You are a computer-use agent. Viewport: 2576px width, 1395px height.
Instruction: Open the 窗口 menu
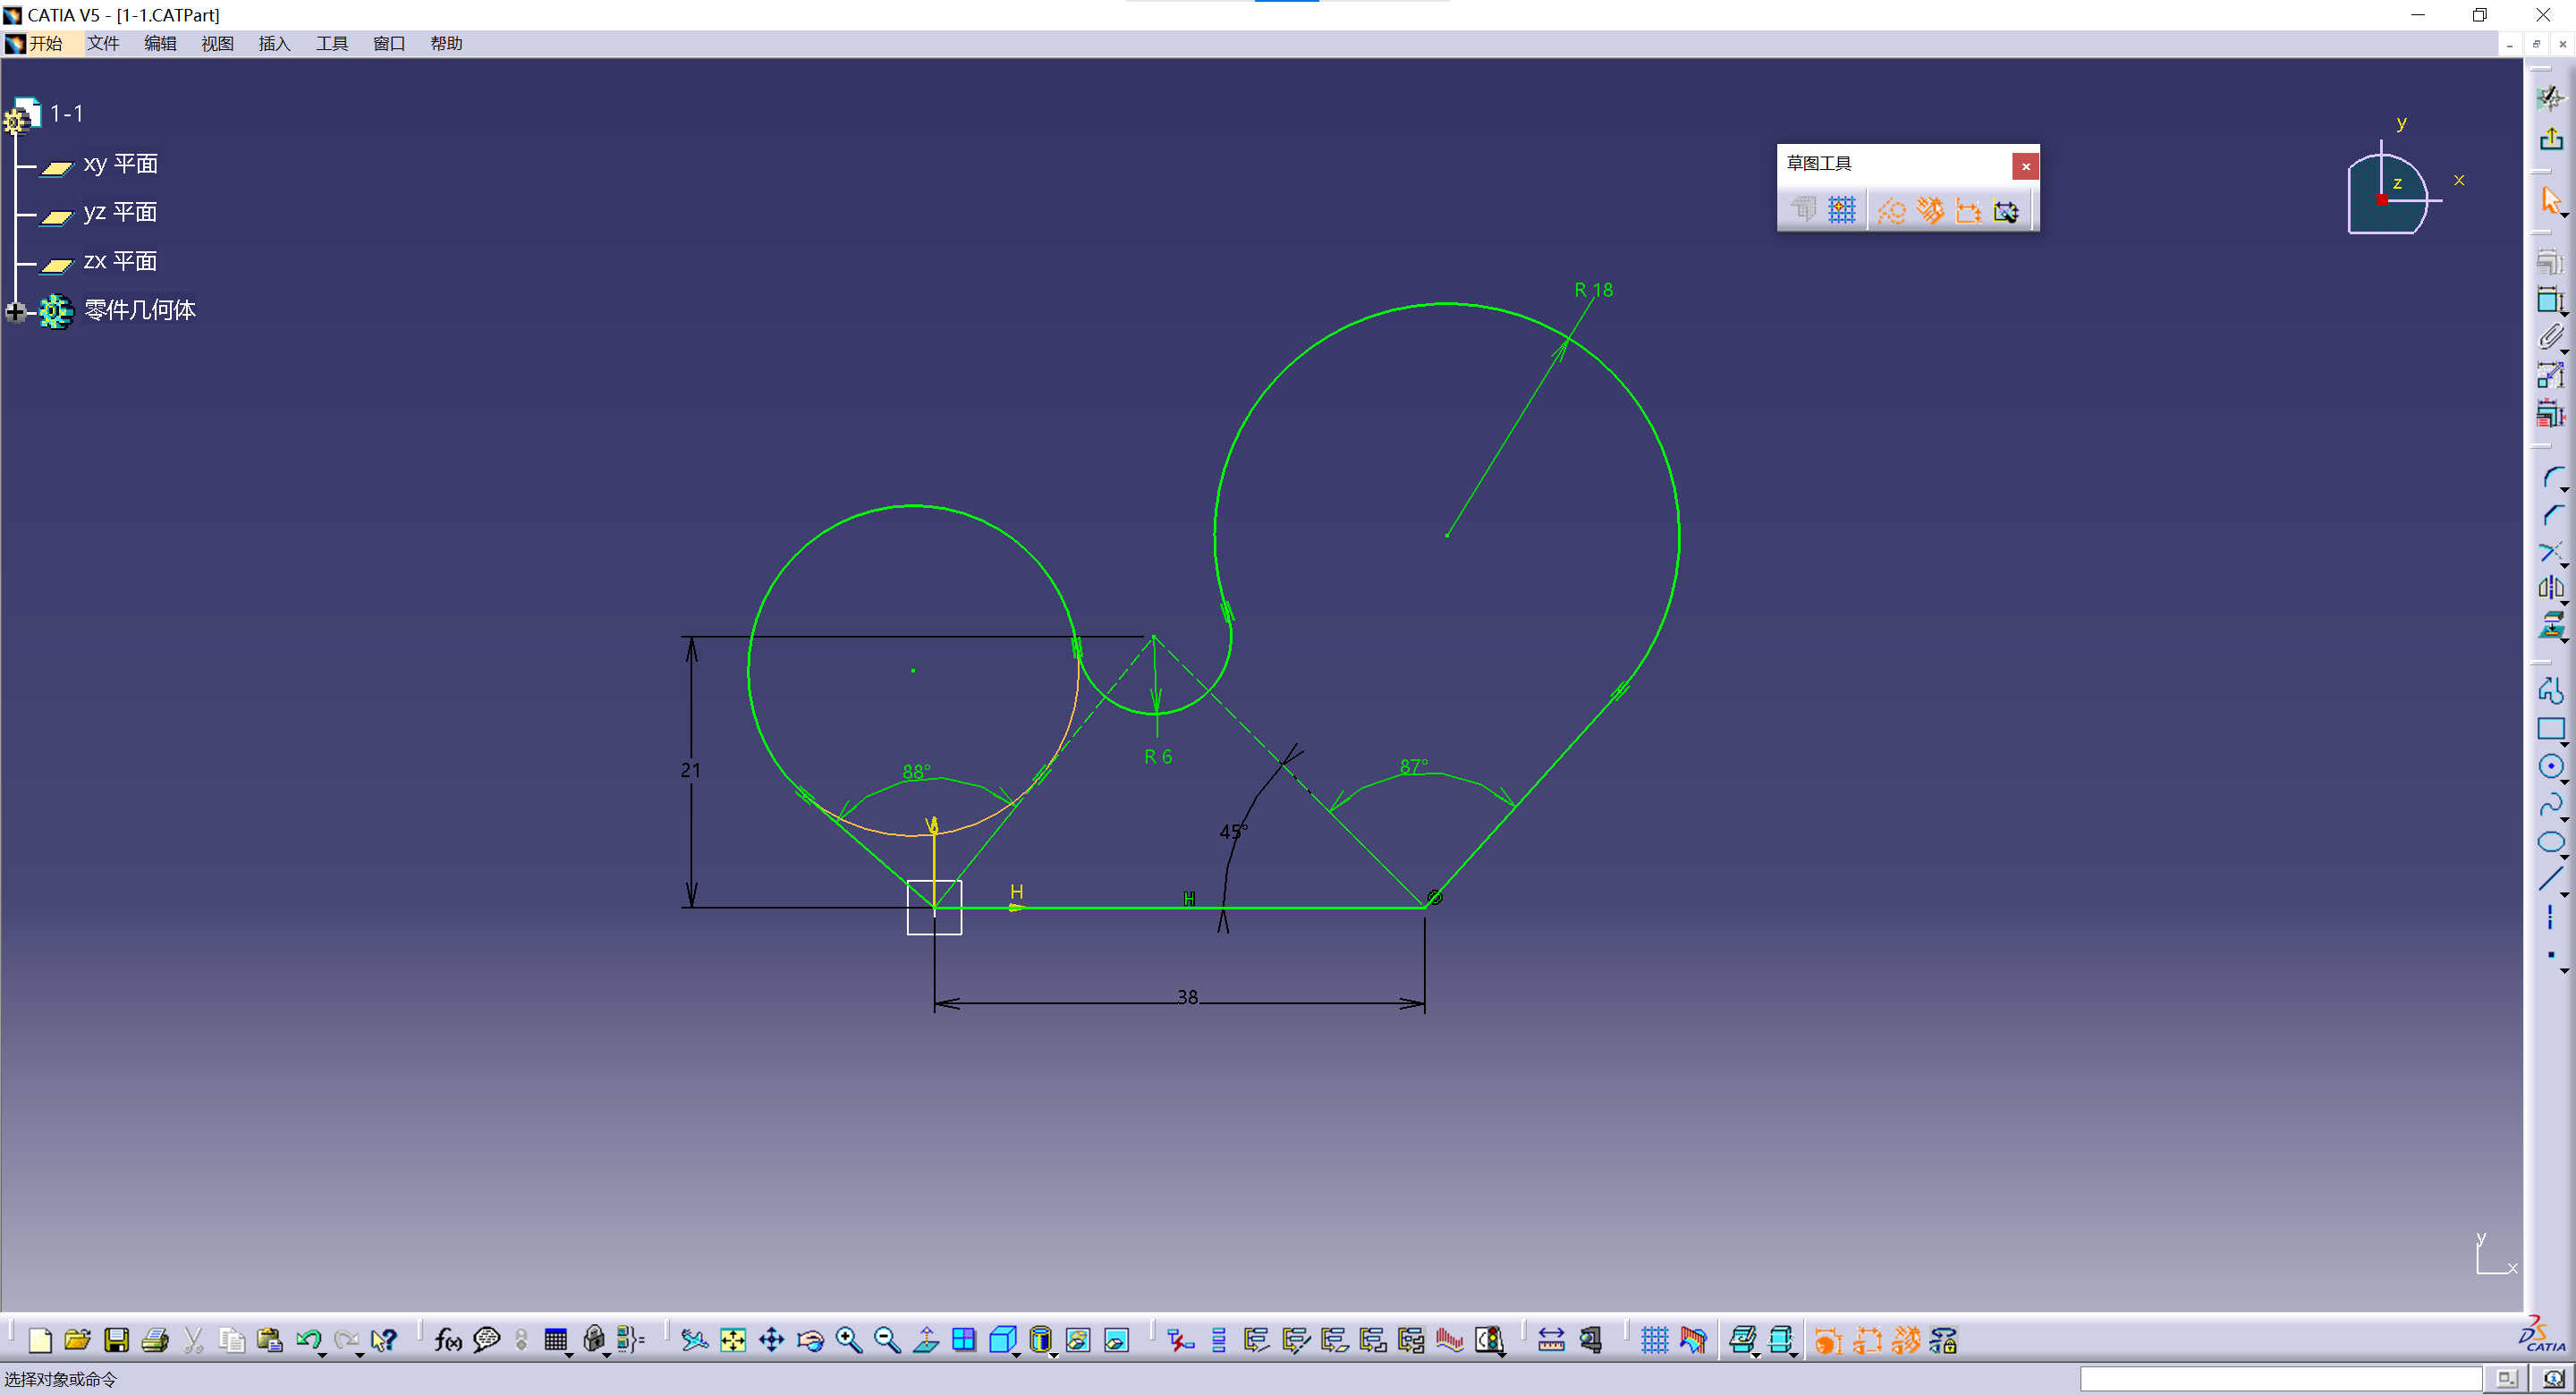coord(389,43)
